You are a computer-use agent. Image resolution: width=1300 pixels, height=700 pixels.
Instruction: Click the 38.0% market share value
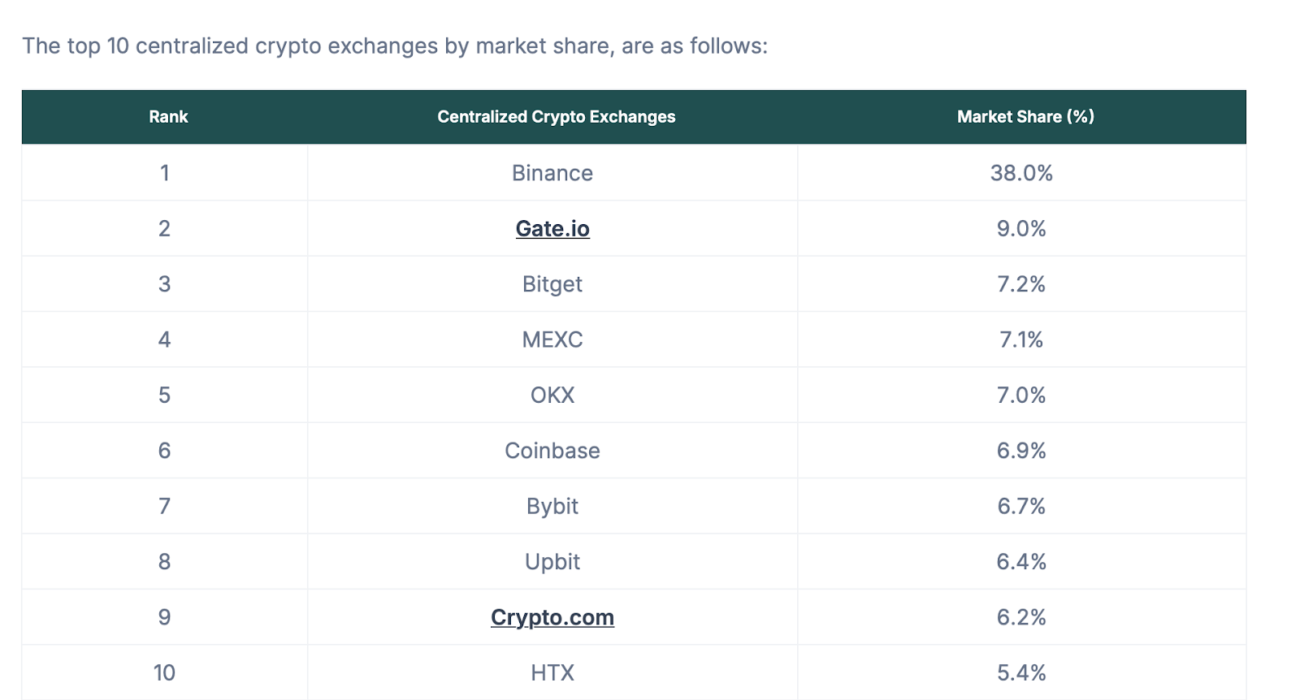[x=1021, y=173]
